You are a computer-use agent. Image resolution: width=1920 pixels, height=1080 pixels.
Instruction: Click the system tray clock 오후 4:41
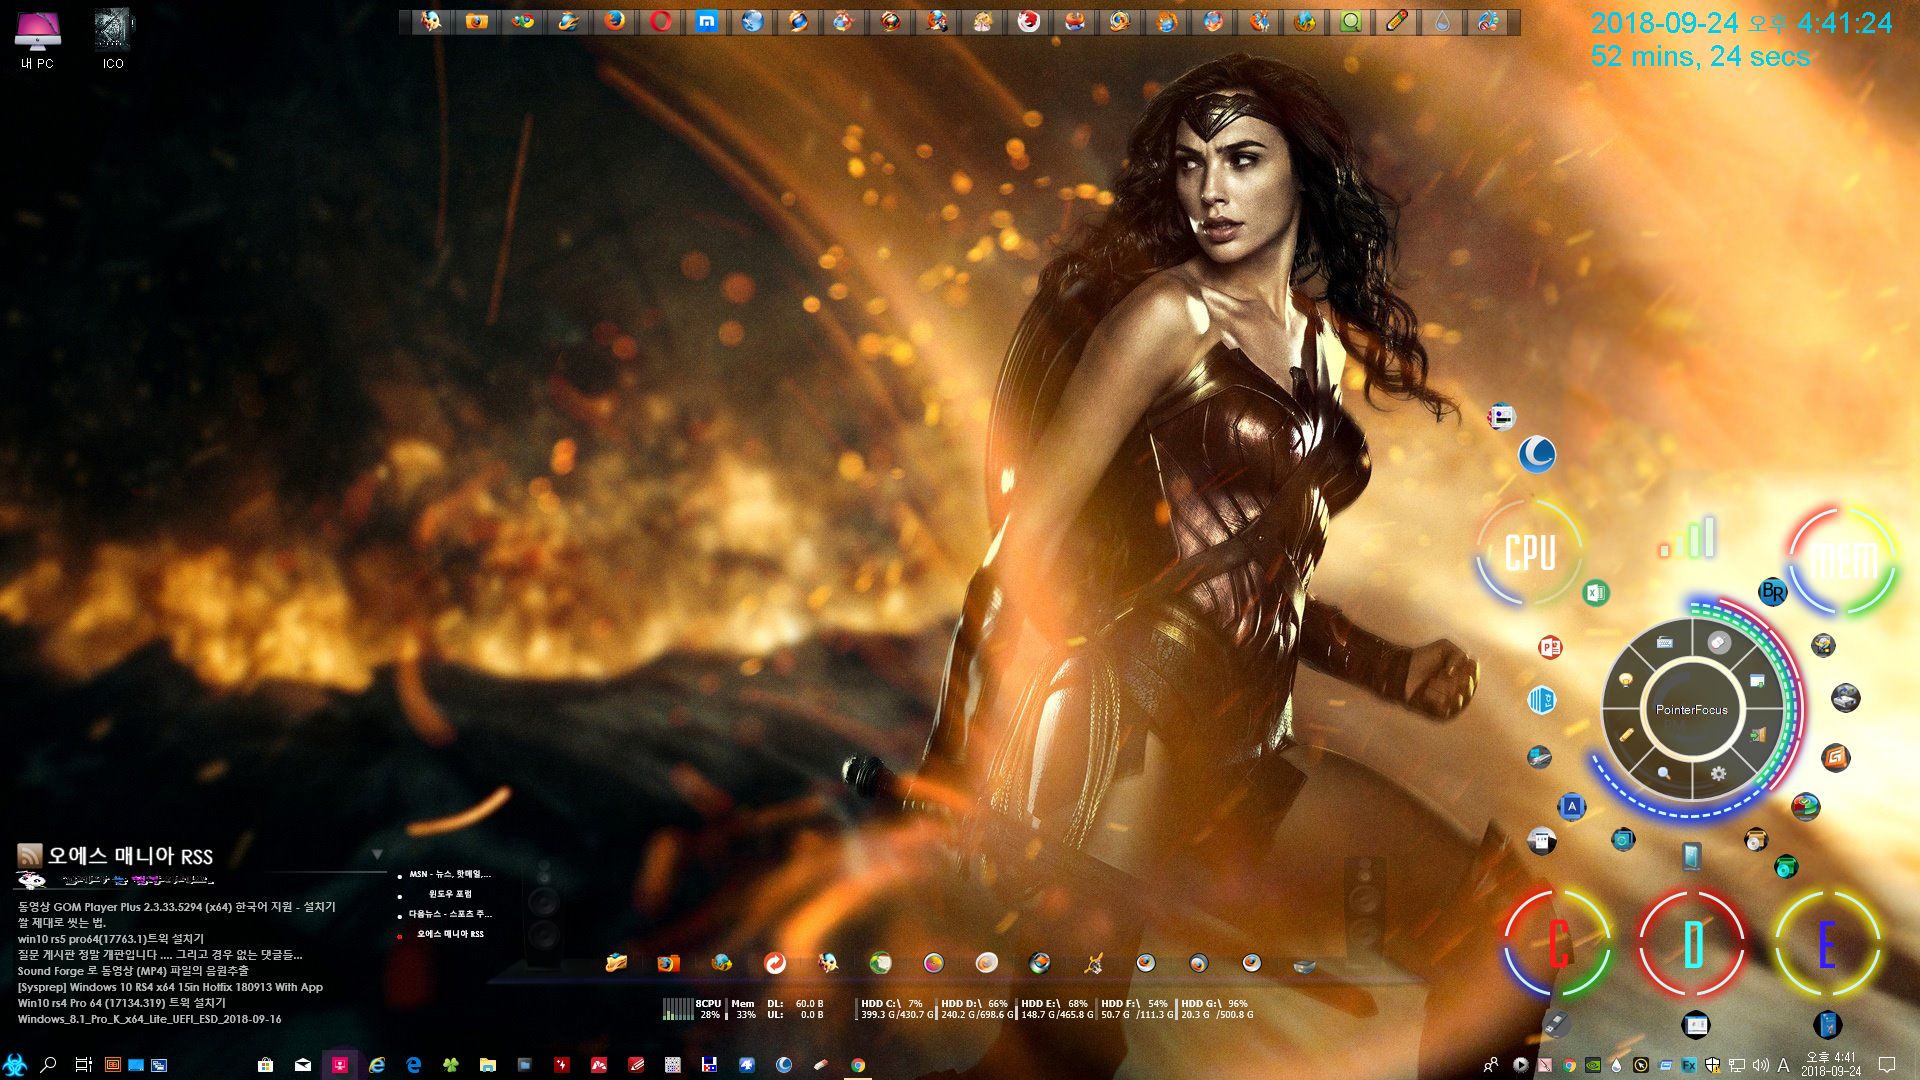click(1831, 1064)
